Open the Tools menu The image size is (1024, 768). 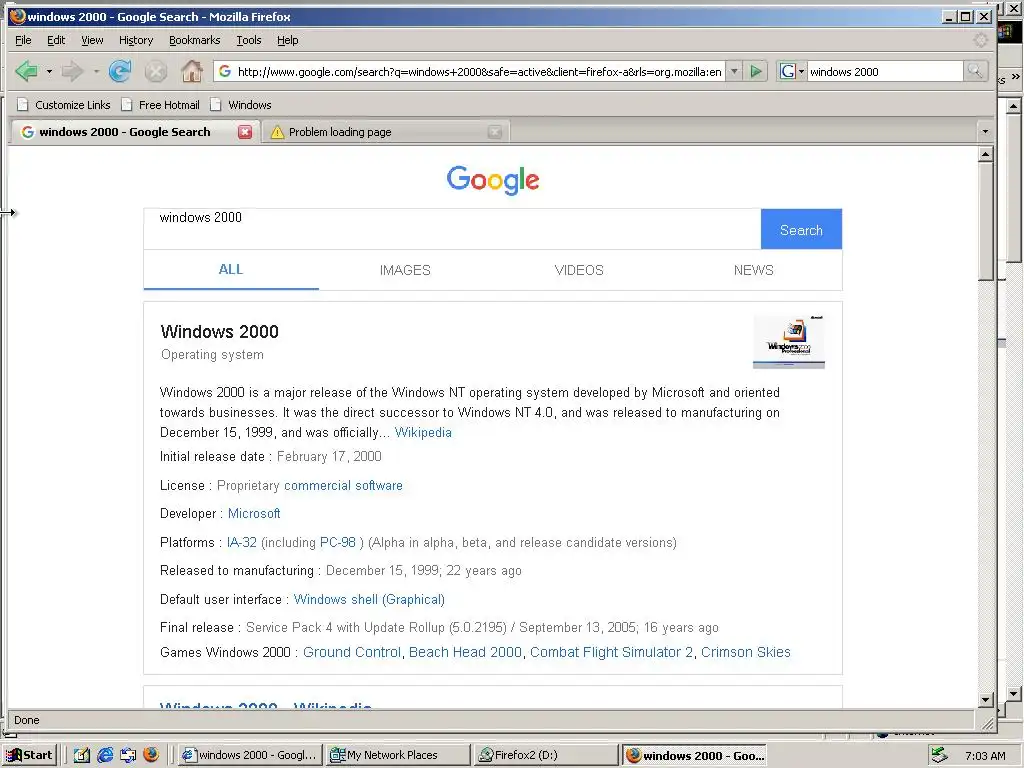tap(249, 40)
